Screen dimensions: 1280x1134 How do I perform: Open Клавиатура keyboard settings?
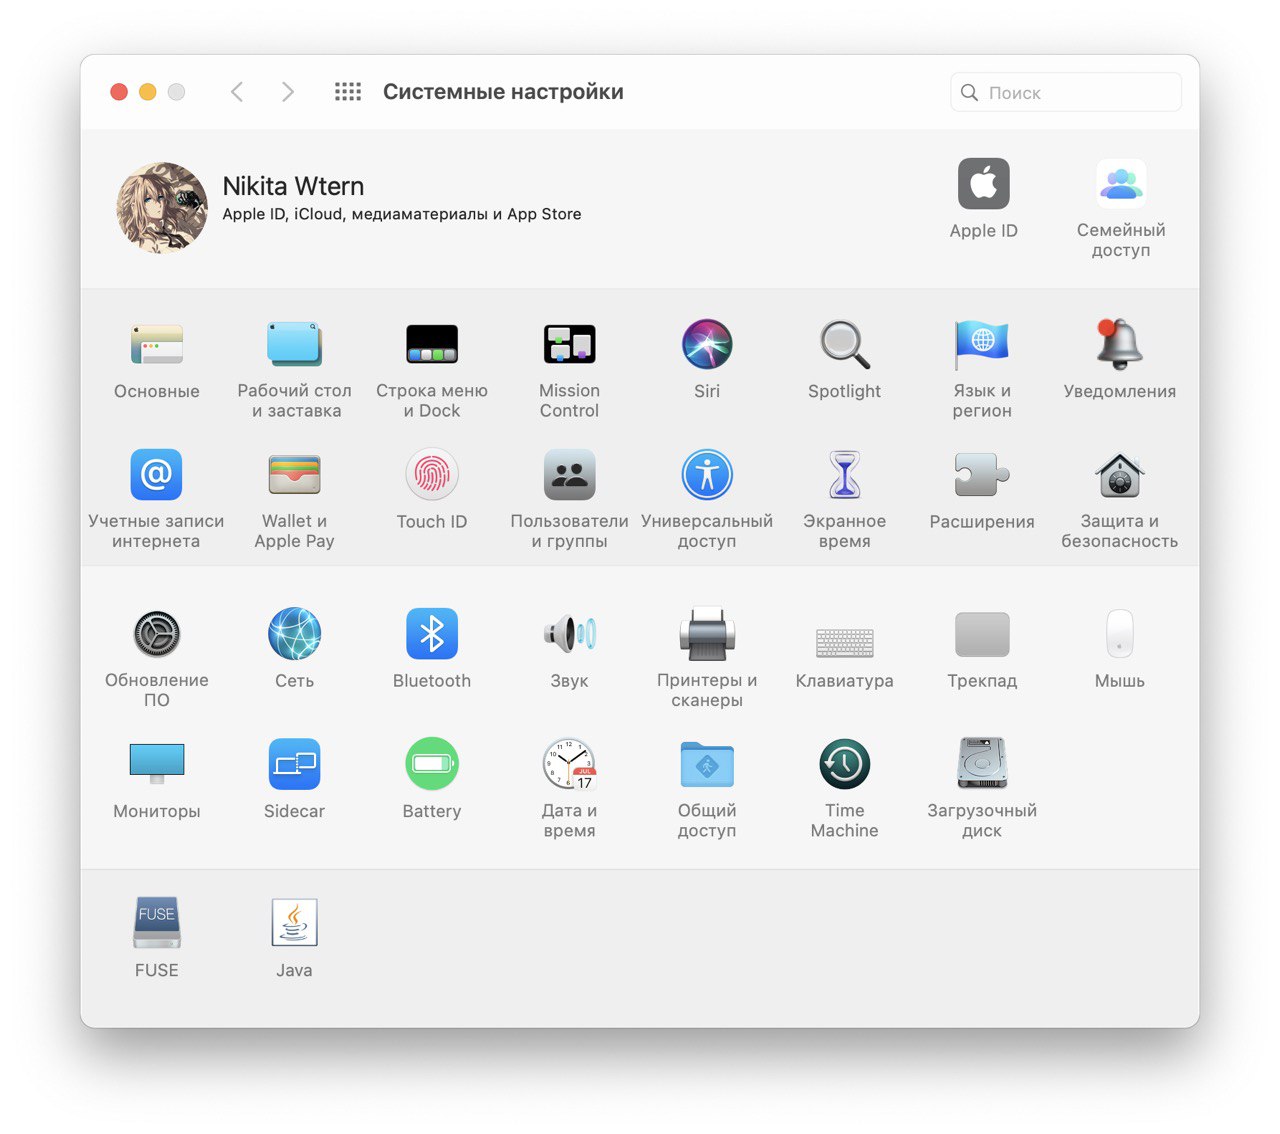pos(845,642)
